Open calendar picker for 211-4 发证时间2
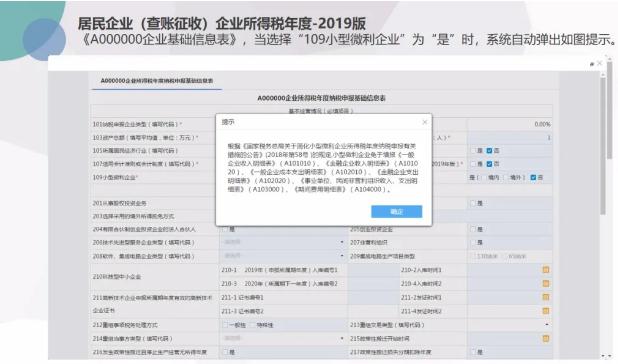Image resolution: width=618 pixels, height=364 pixels. 546,311
